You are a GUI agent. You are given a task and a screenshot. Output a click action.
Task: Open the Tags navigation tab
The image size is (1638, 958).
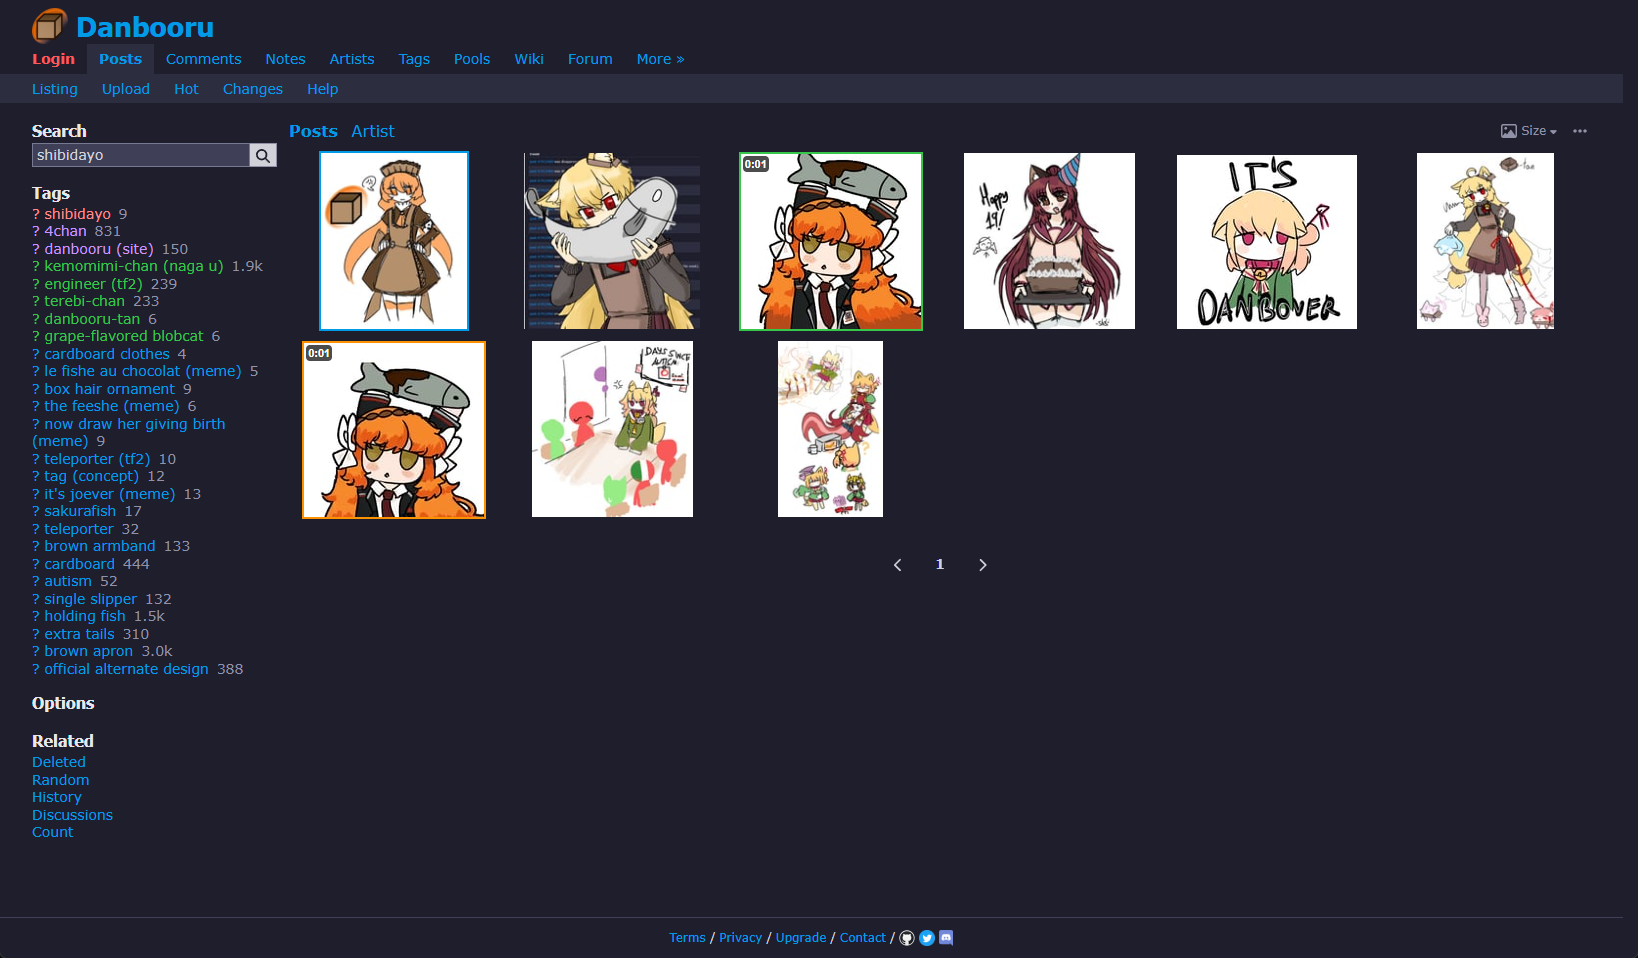coord(414,59)
